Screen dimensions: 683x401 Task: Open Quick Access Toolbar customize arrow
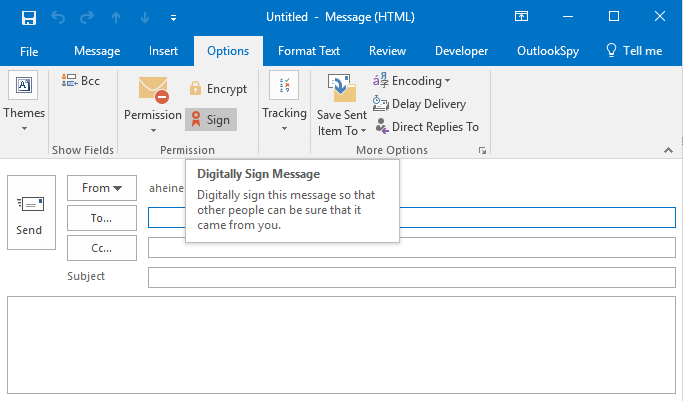[173, 18]
